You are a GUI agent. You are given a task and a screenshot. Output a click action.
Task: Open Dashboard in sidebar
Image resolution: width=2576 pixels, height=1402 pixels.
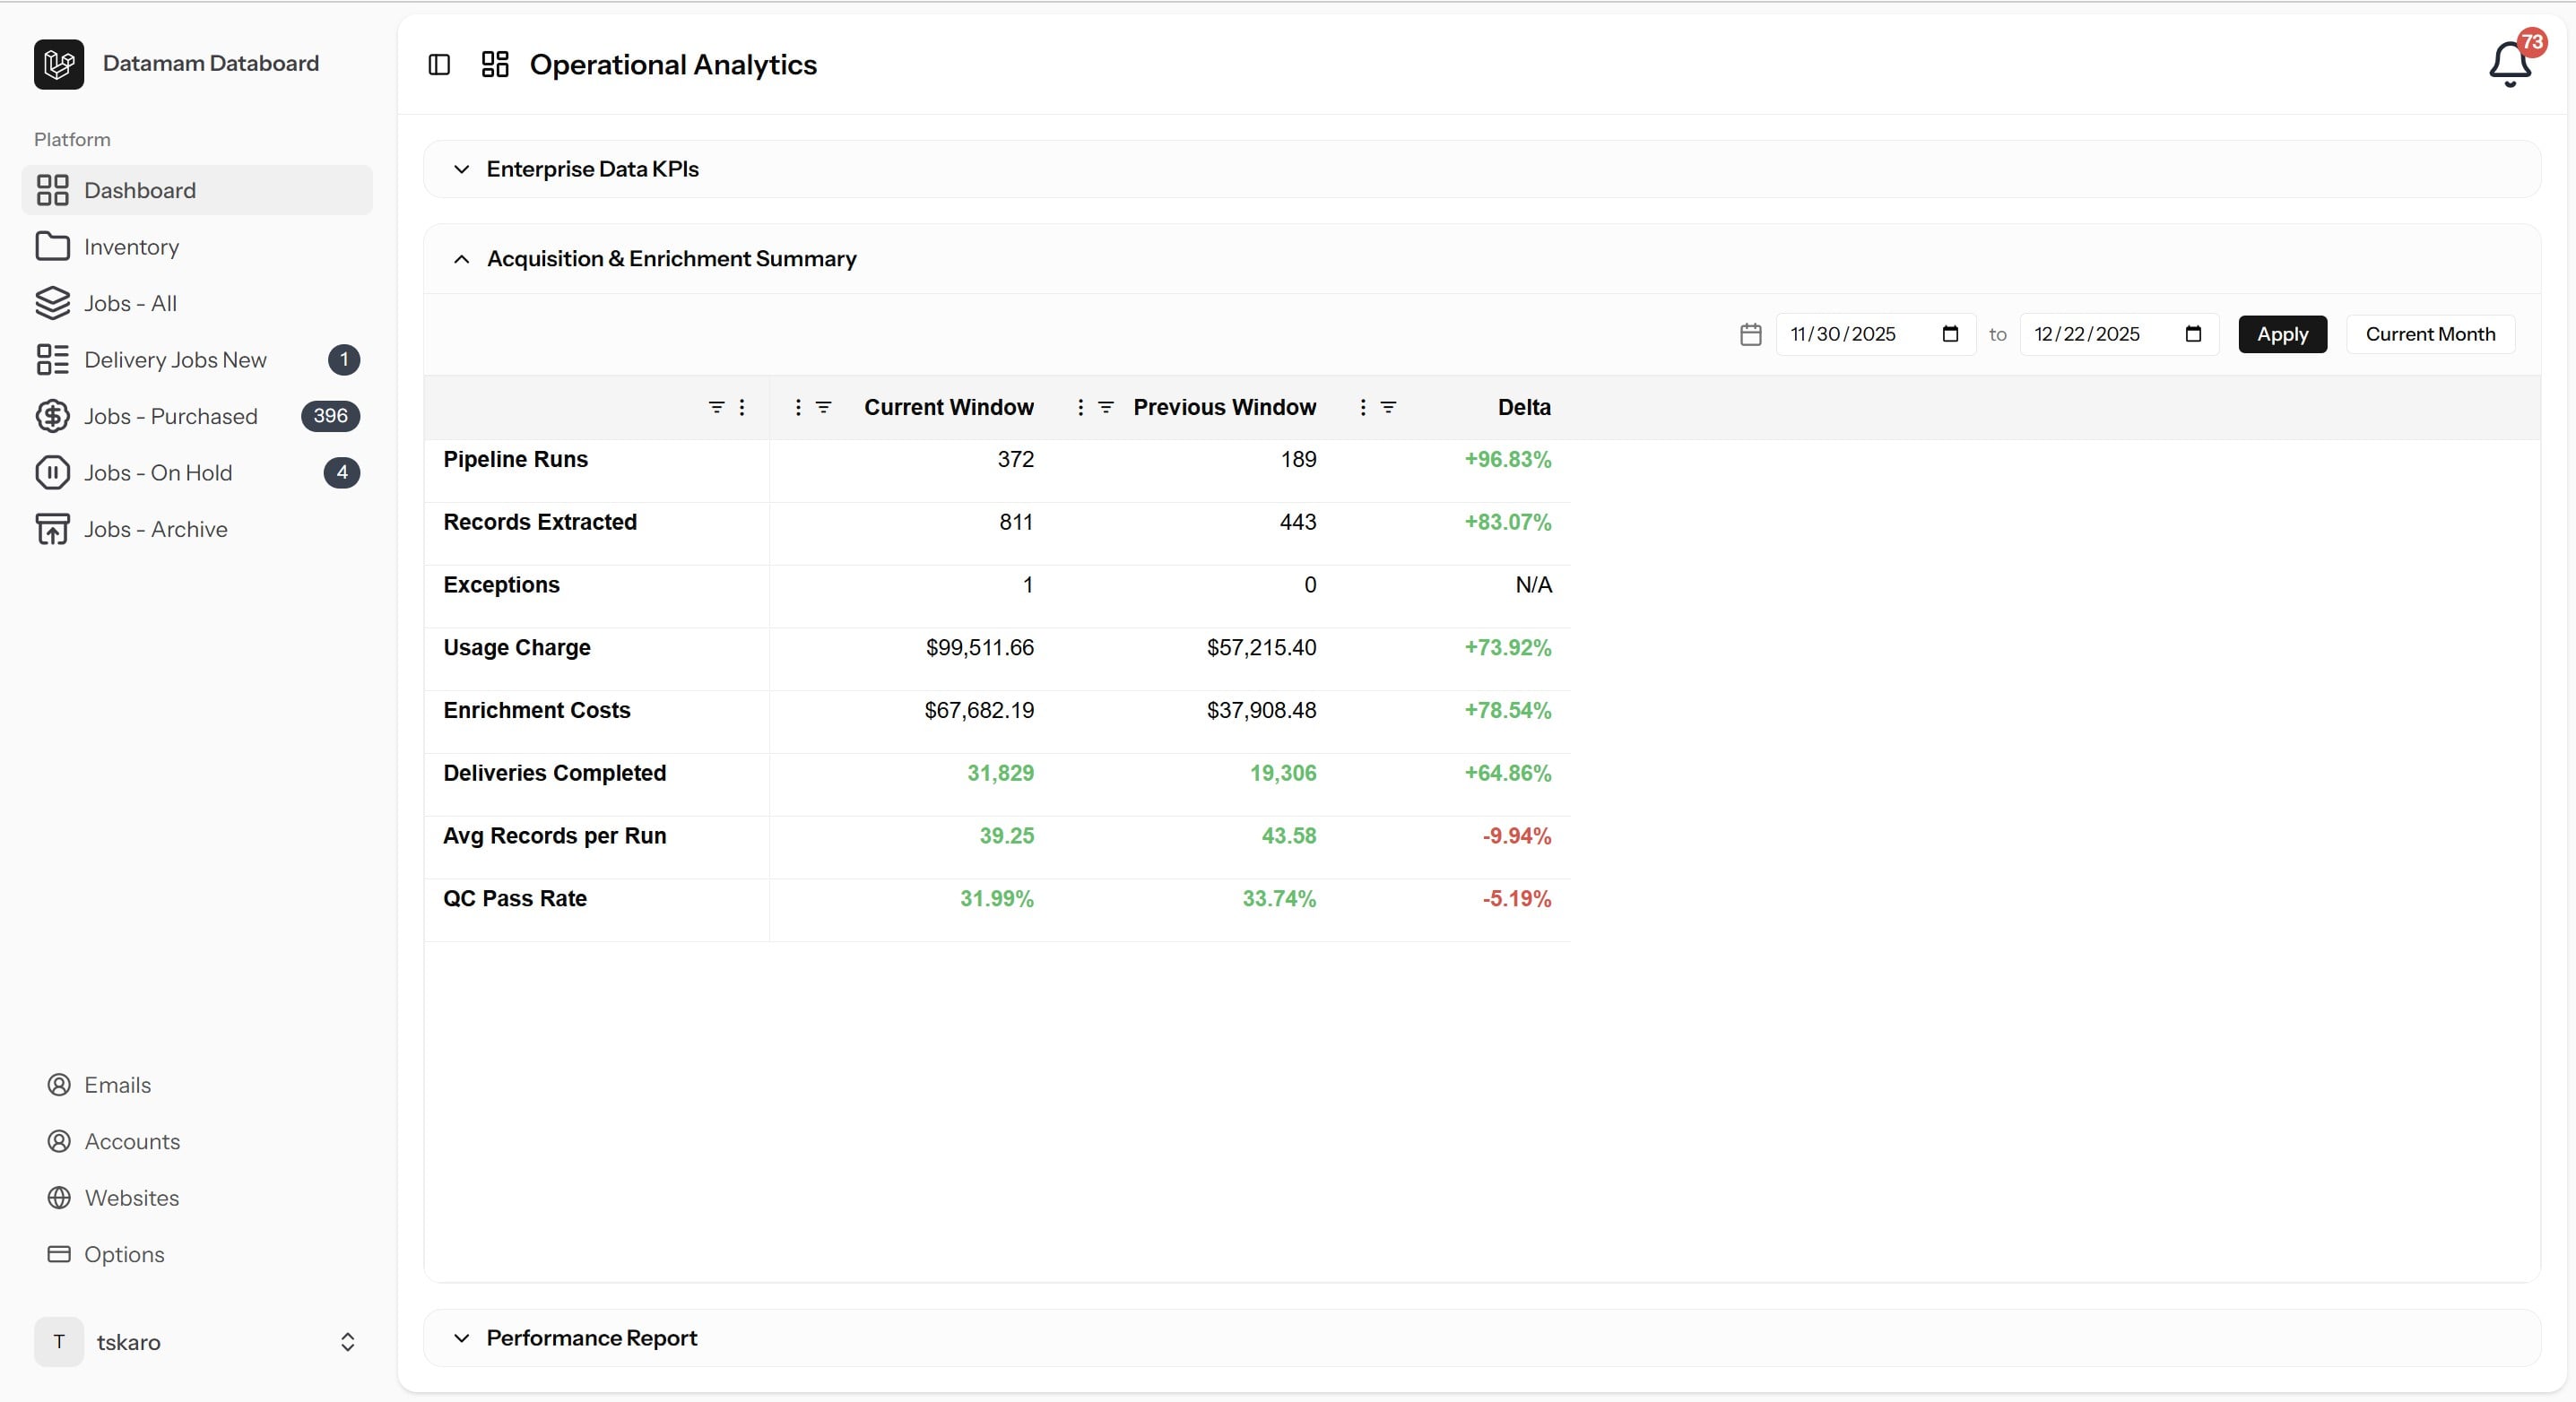point(197,190)
